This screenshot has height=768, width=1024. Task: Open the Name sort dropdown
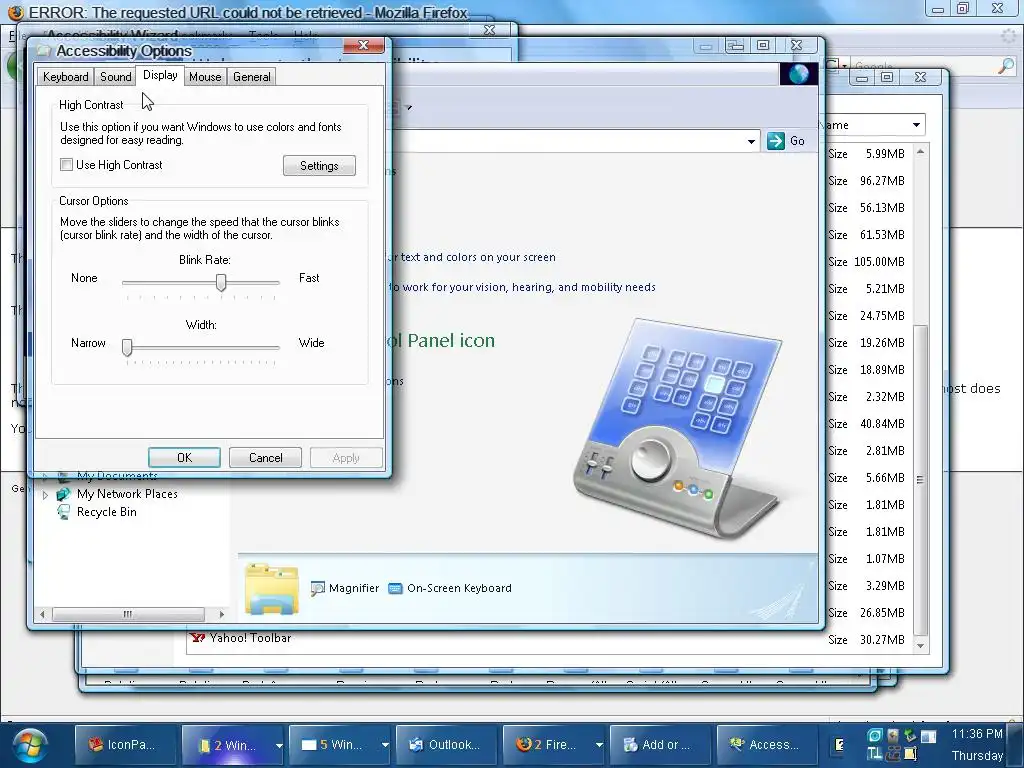[x=916, y=125]
